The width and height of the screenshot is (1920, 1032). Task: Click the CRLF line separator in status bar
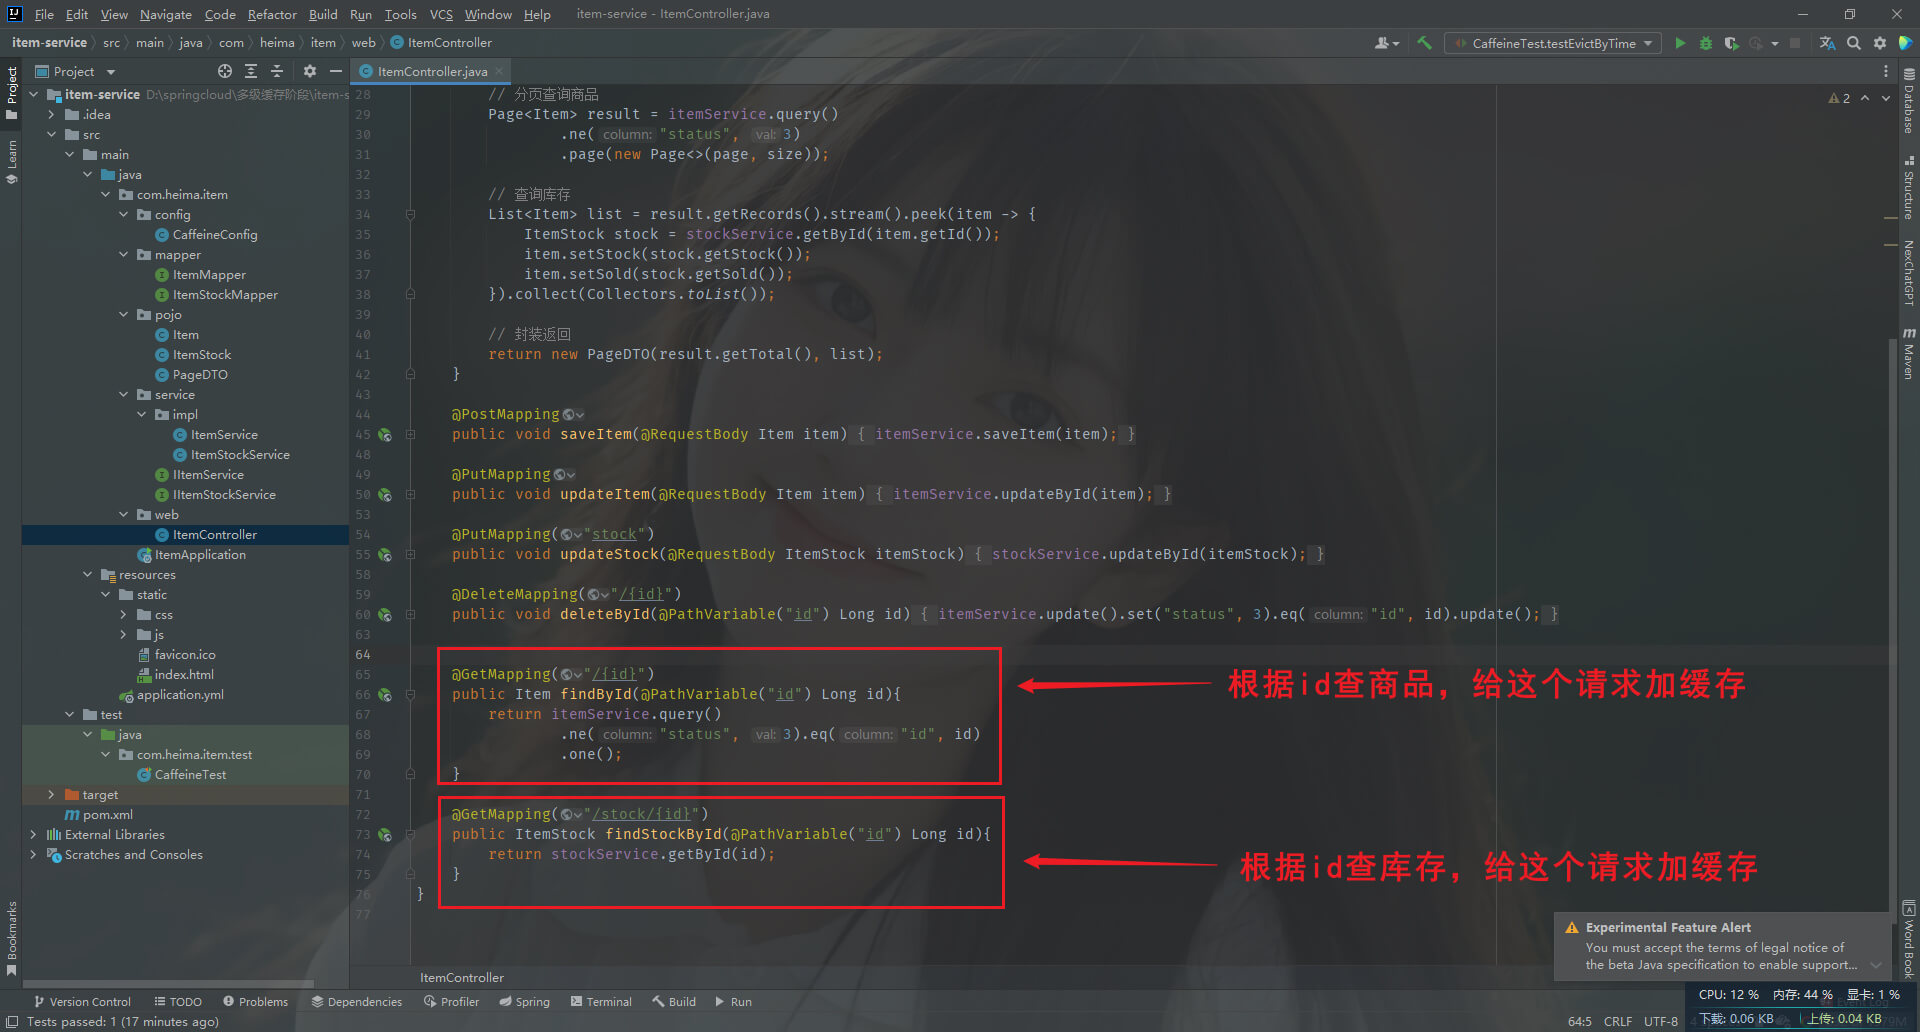(x=1618, y=1021)
